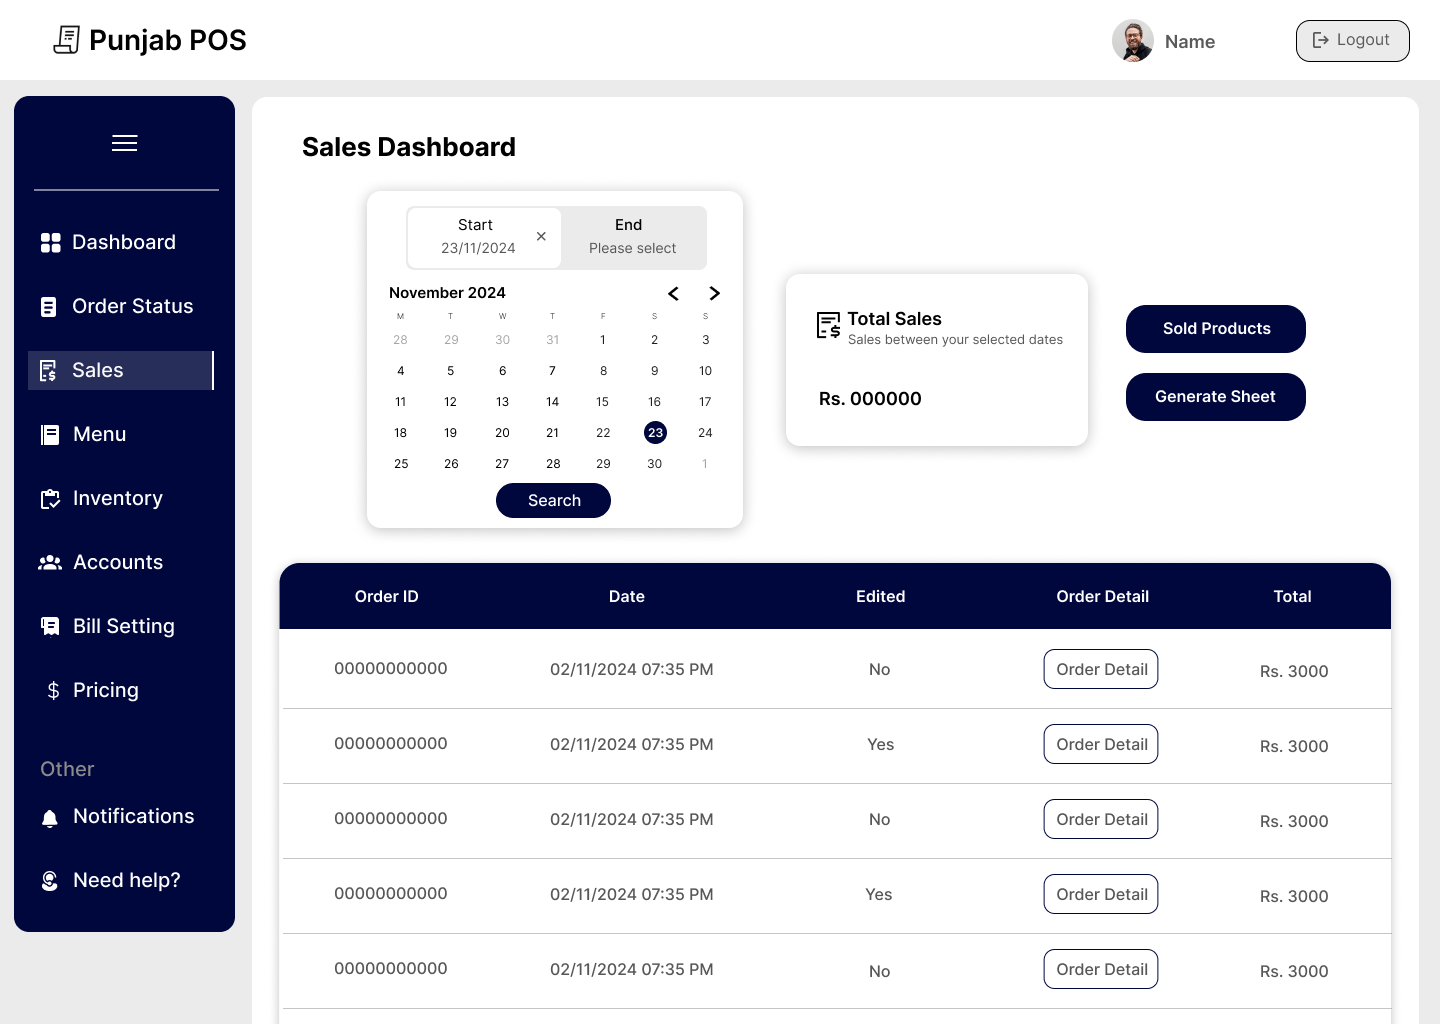The image size is (1440, 1024).
Task: Open Order Detail in fourth table row
Action: 1101,894
